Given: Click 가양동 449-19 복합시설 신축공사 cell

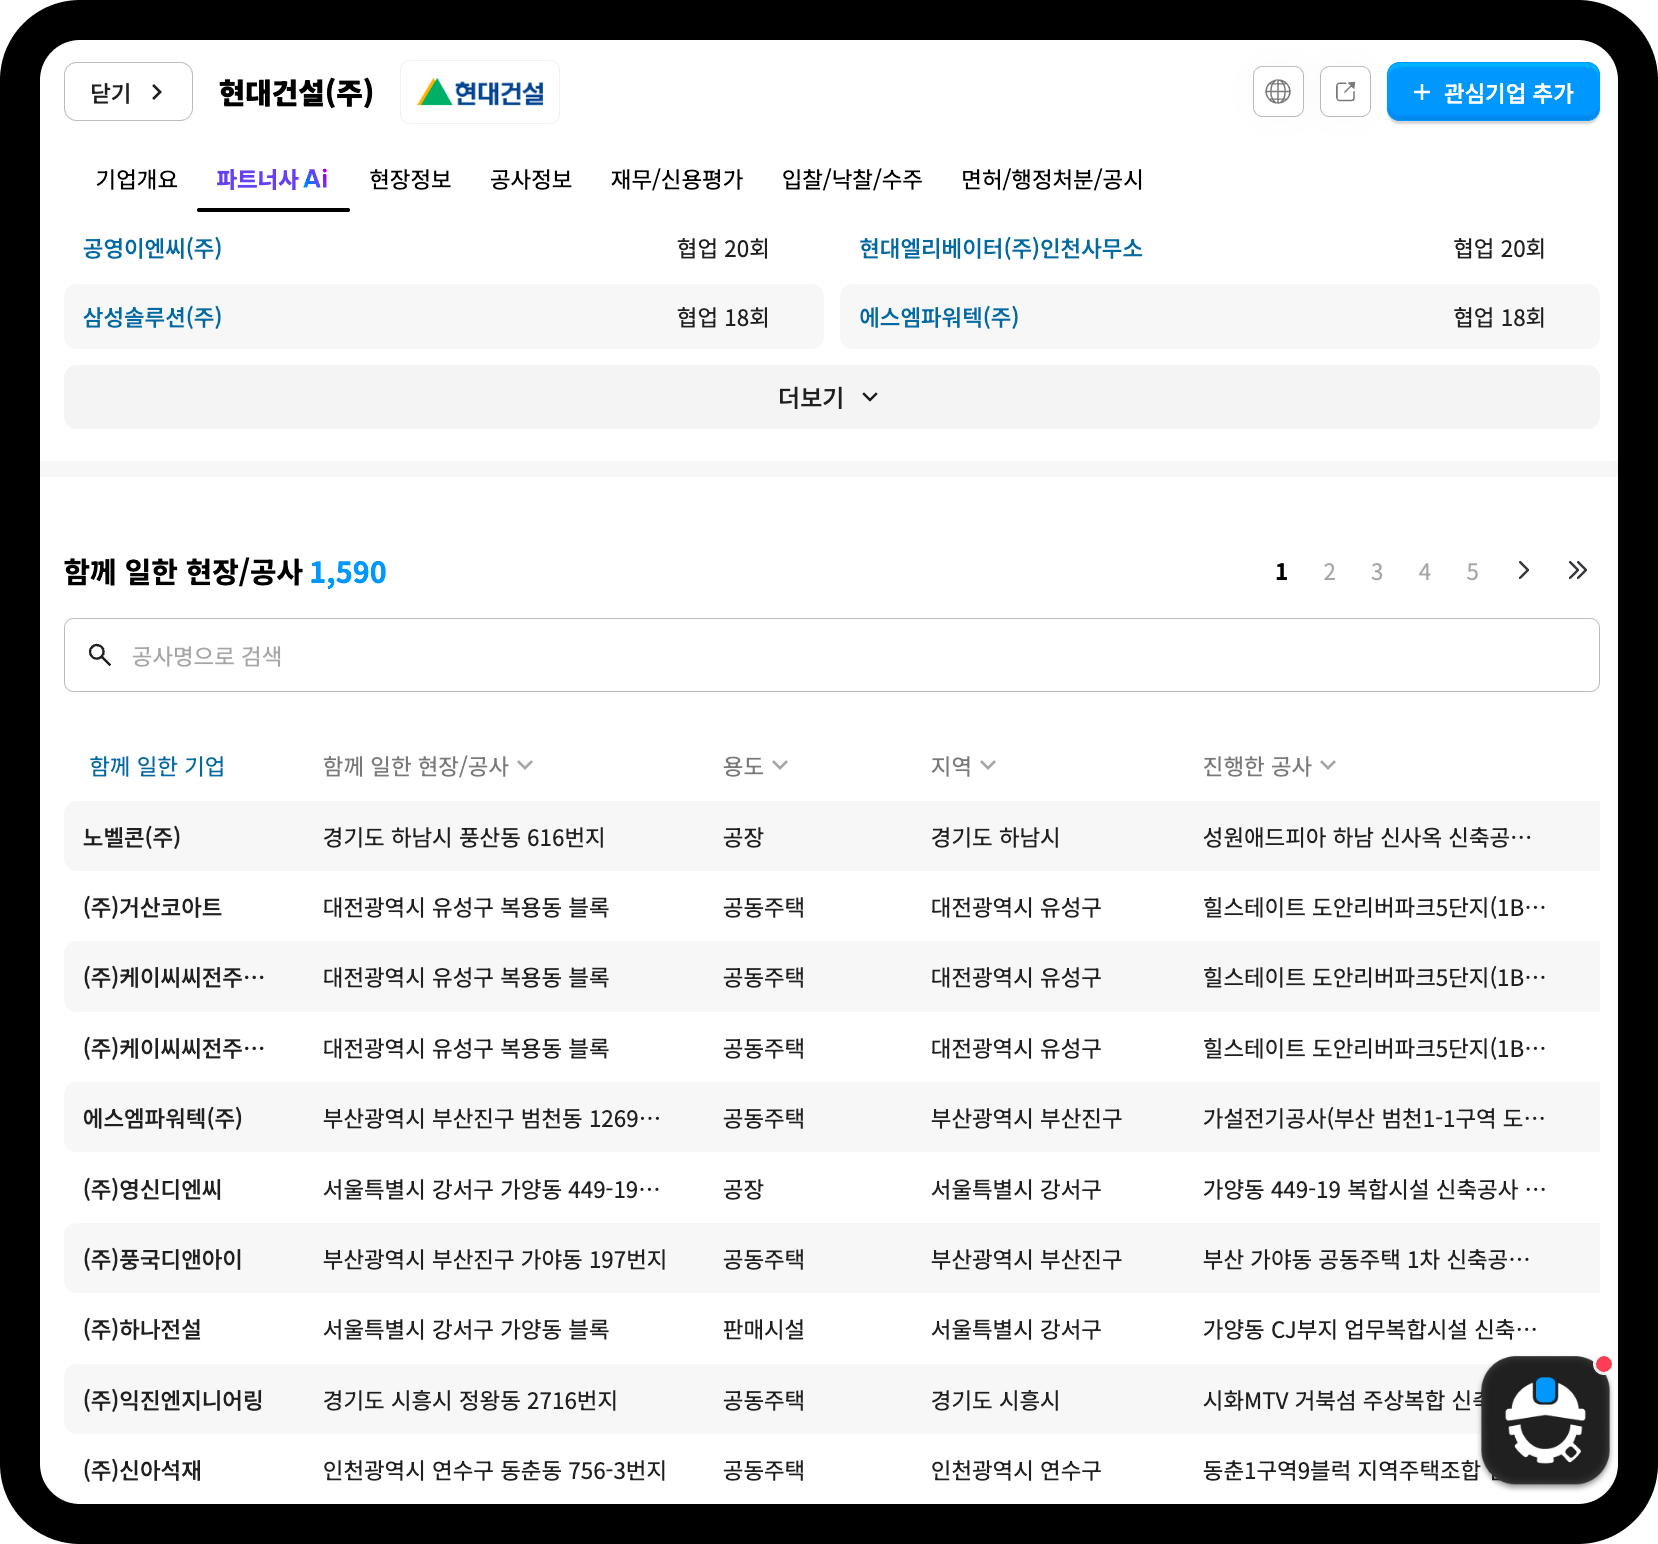Looking at the screenshot, I should coord(1374,1189).
